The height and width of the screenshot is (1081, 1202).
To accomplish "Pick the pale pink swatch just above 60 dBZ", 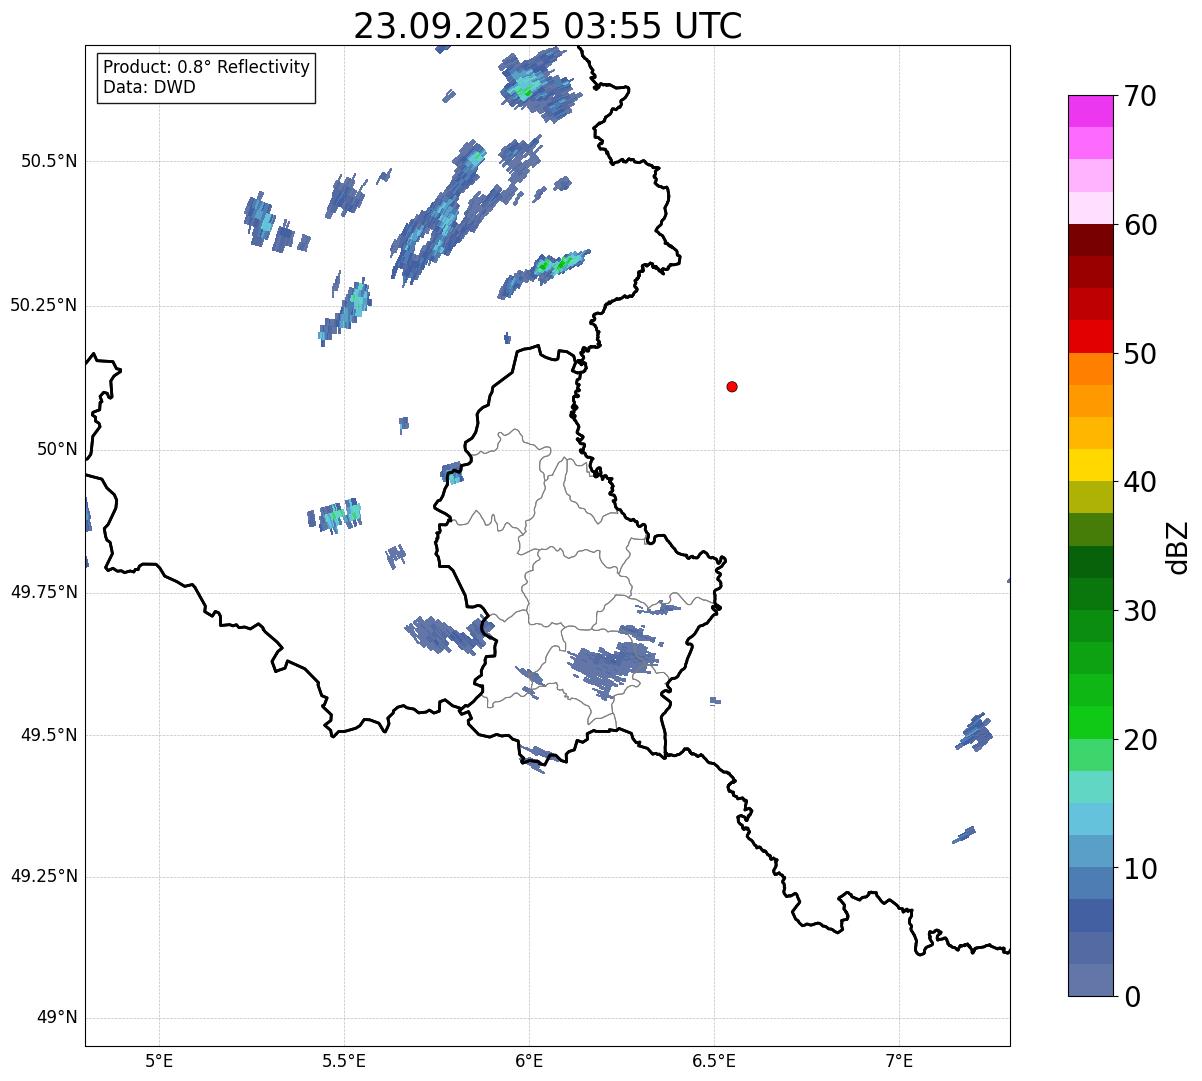I will coord(1091,208).
